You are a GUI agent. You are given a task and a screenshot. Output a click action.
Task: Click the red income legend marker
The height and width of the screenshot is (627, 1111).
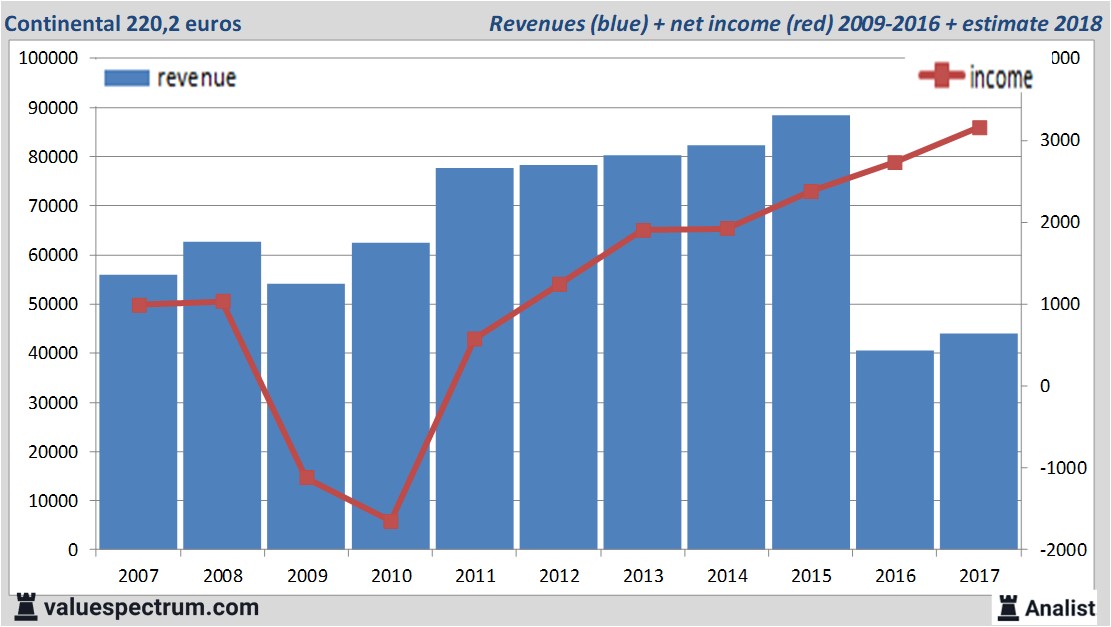pyautogui.click(x=942, y=75)
